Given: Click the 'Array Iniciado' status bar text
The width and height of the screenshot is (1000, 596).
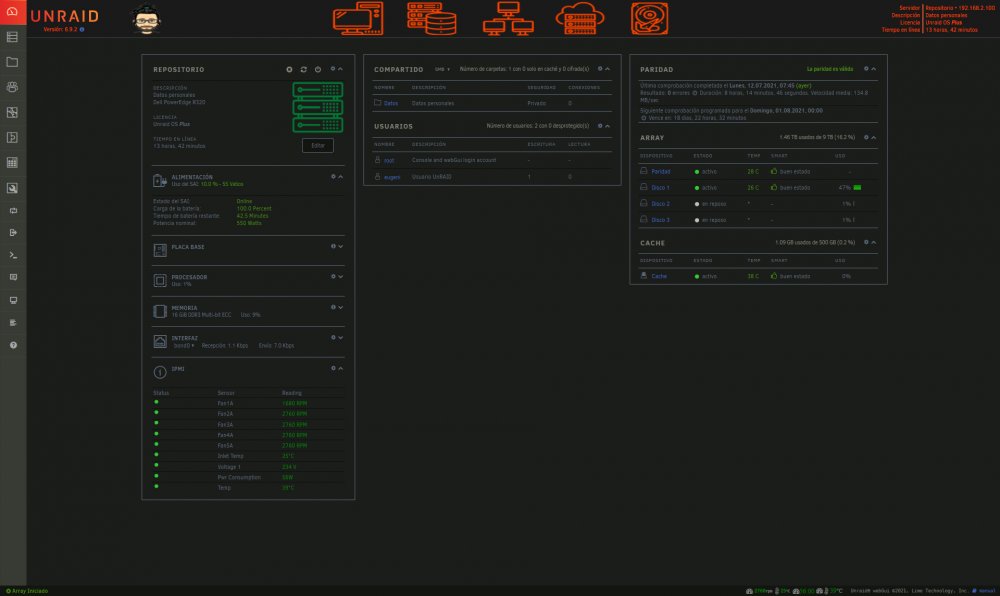Looking at the screenshot, I should point(30,591).
